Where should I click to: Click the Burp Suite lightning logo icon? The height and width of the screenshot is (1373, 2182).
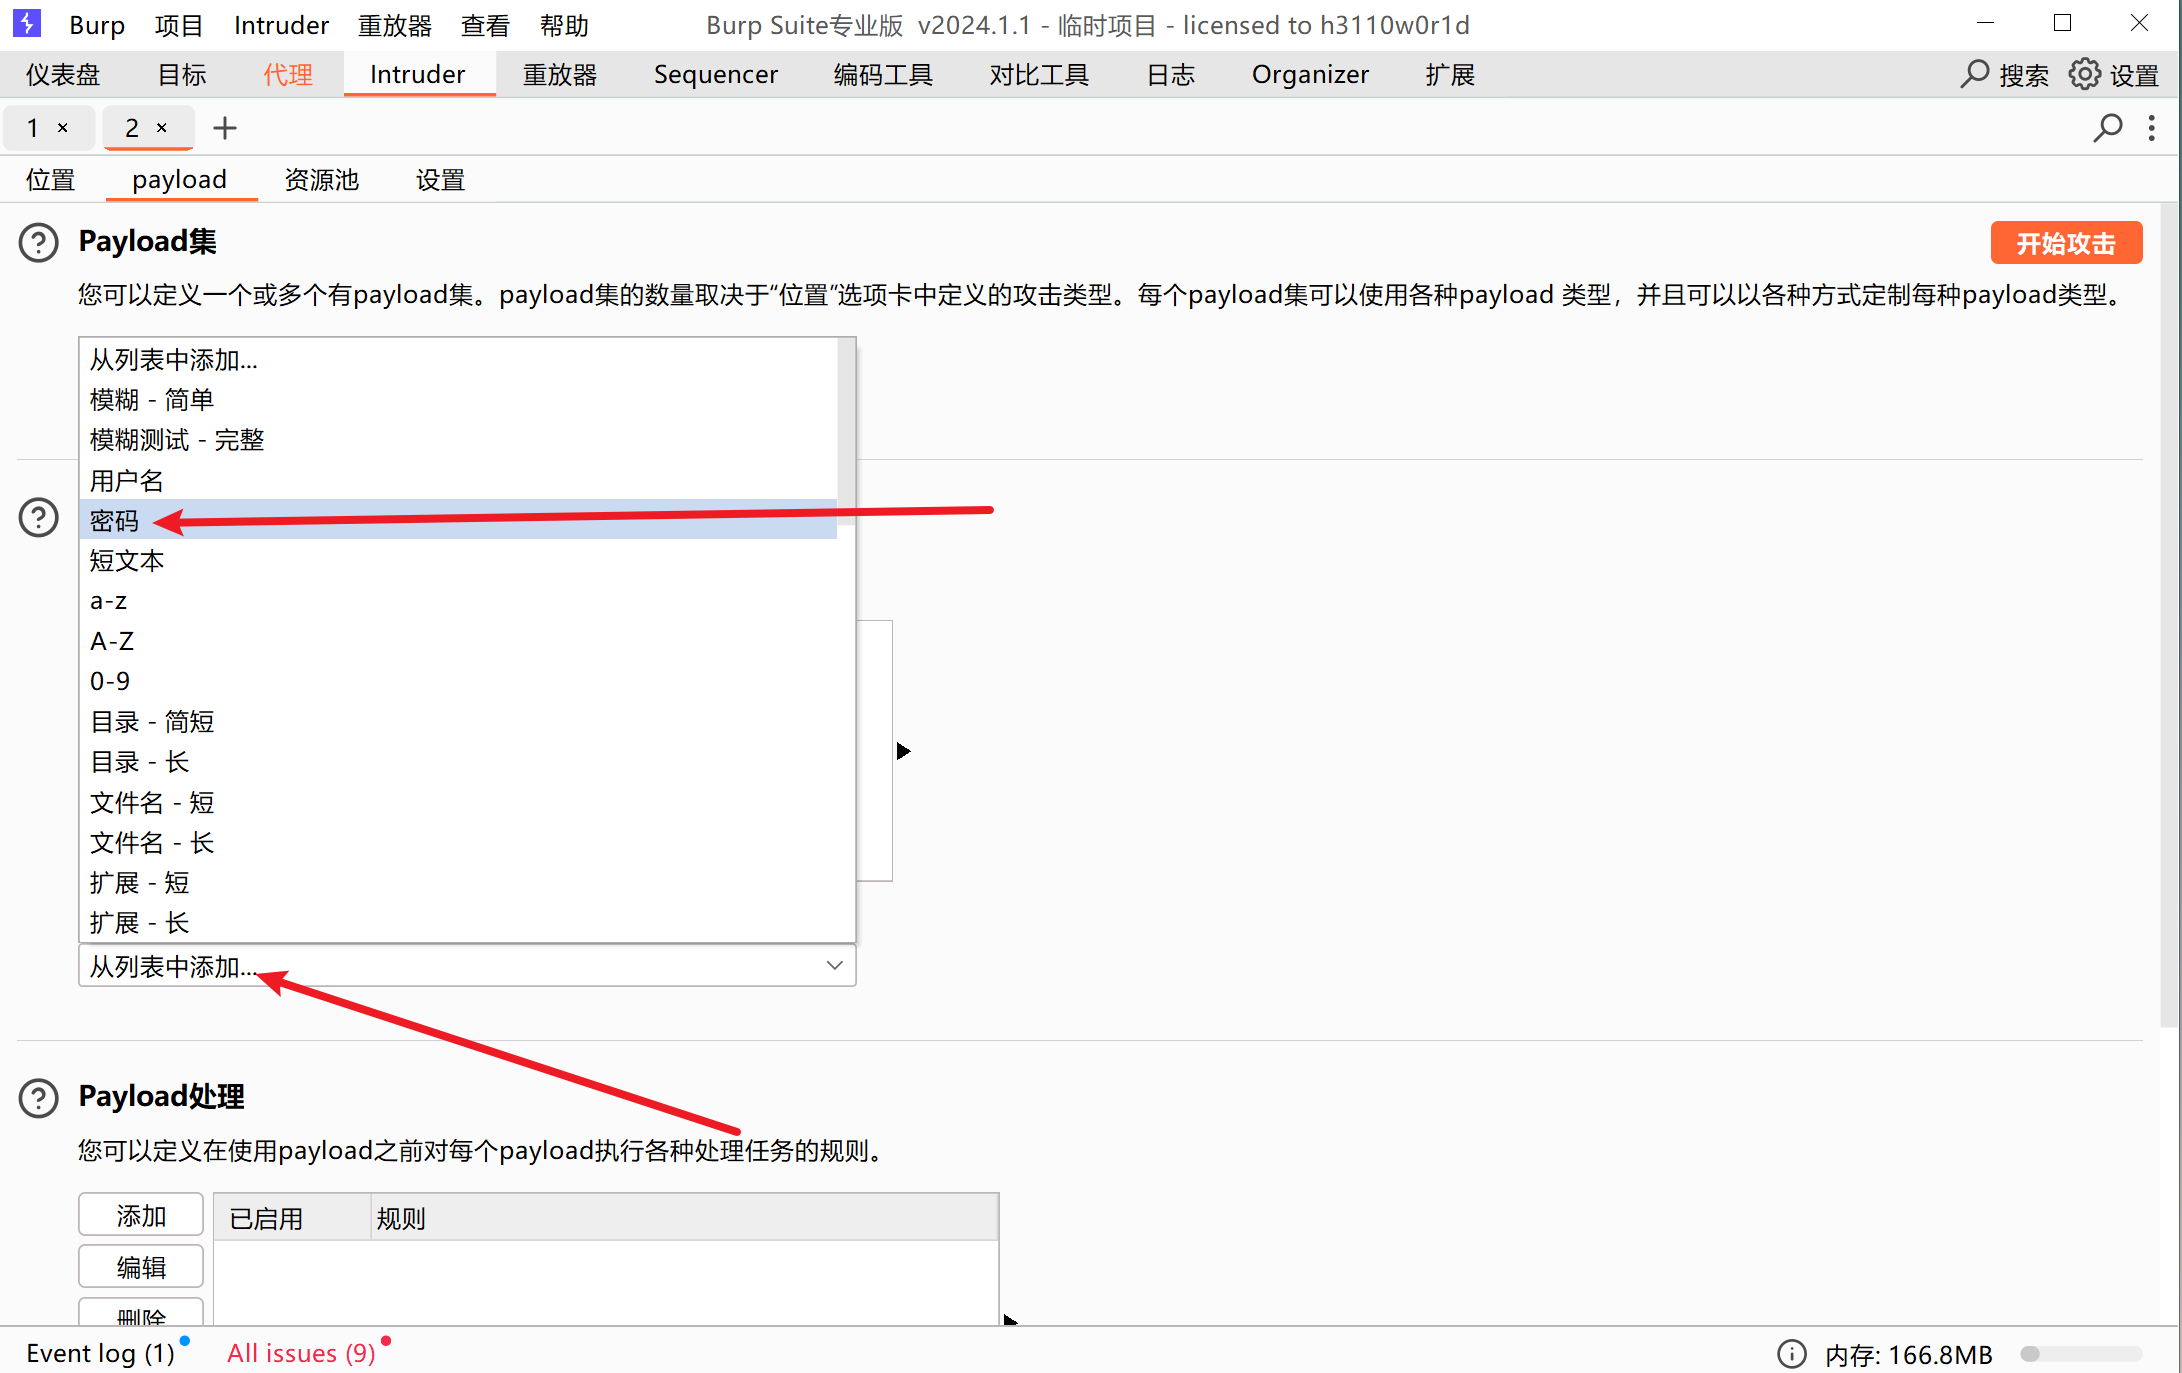[x=27, y=23]
